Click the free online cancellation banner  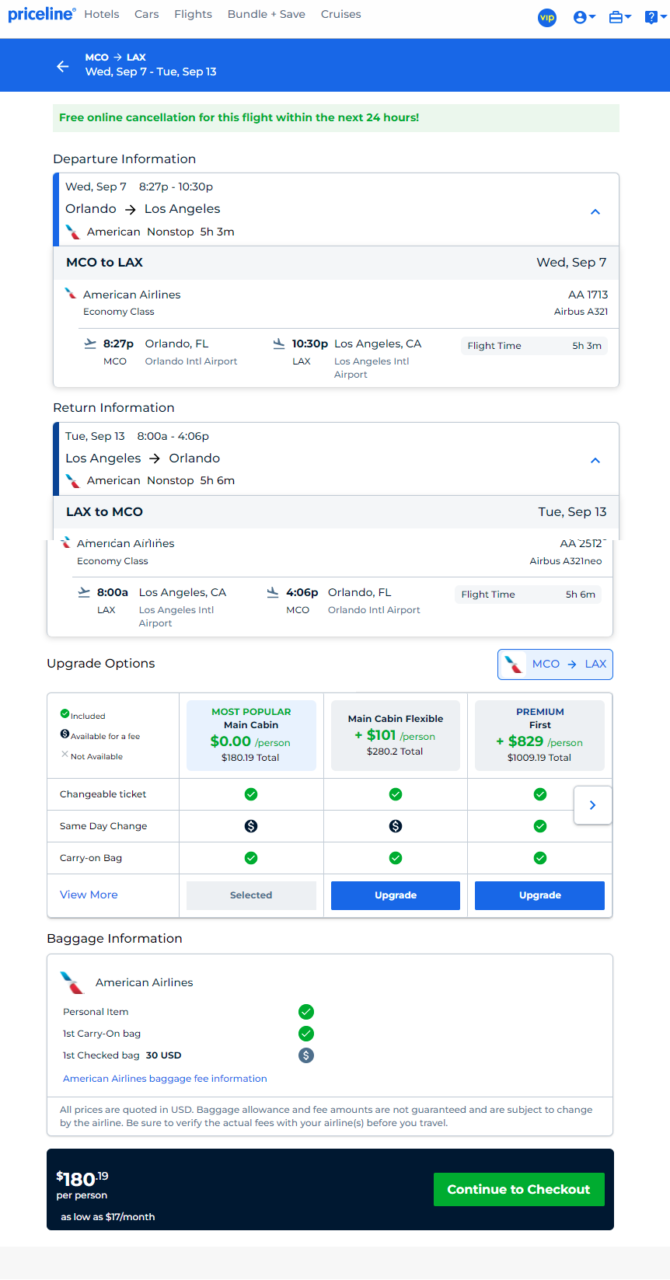336,118
